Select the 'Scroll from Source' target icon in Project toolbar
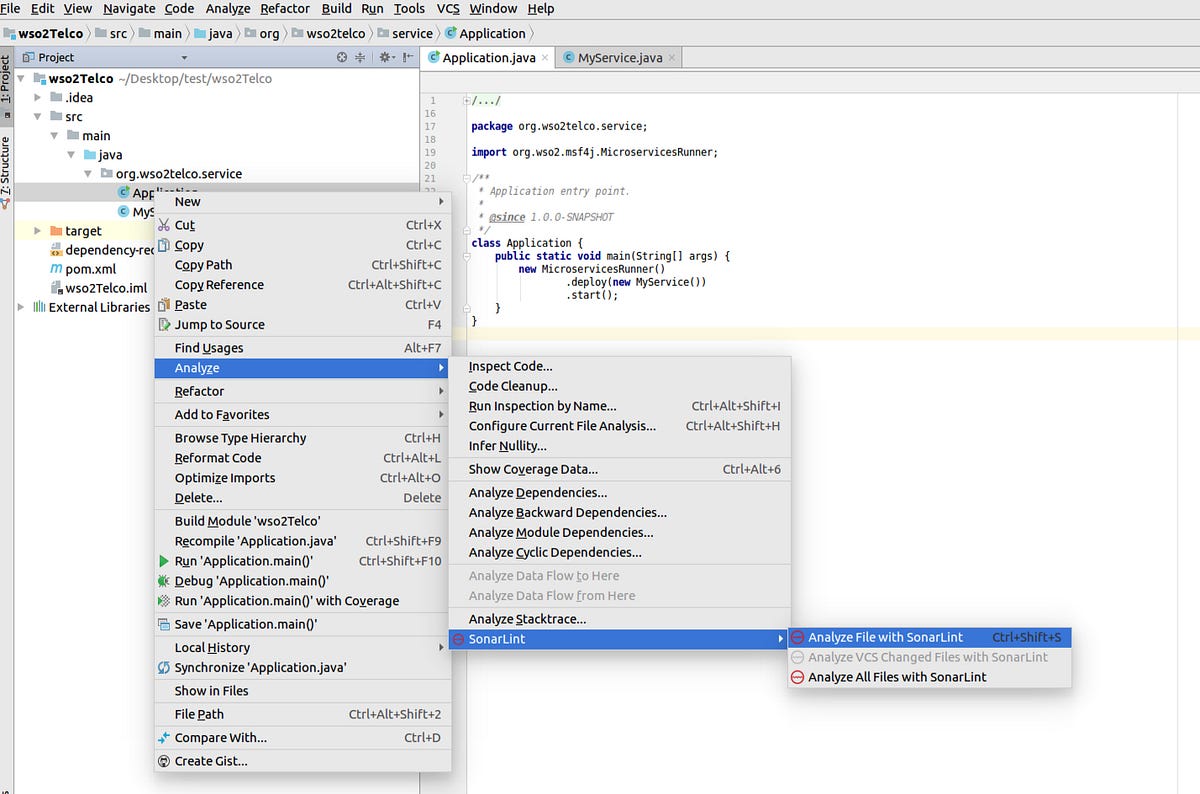Screen dimensions: 1200x794 point(342,57)
